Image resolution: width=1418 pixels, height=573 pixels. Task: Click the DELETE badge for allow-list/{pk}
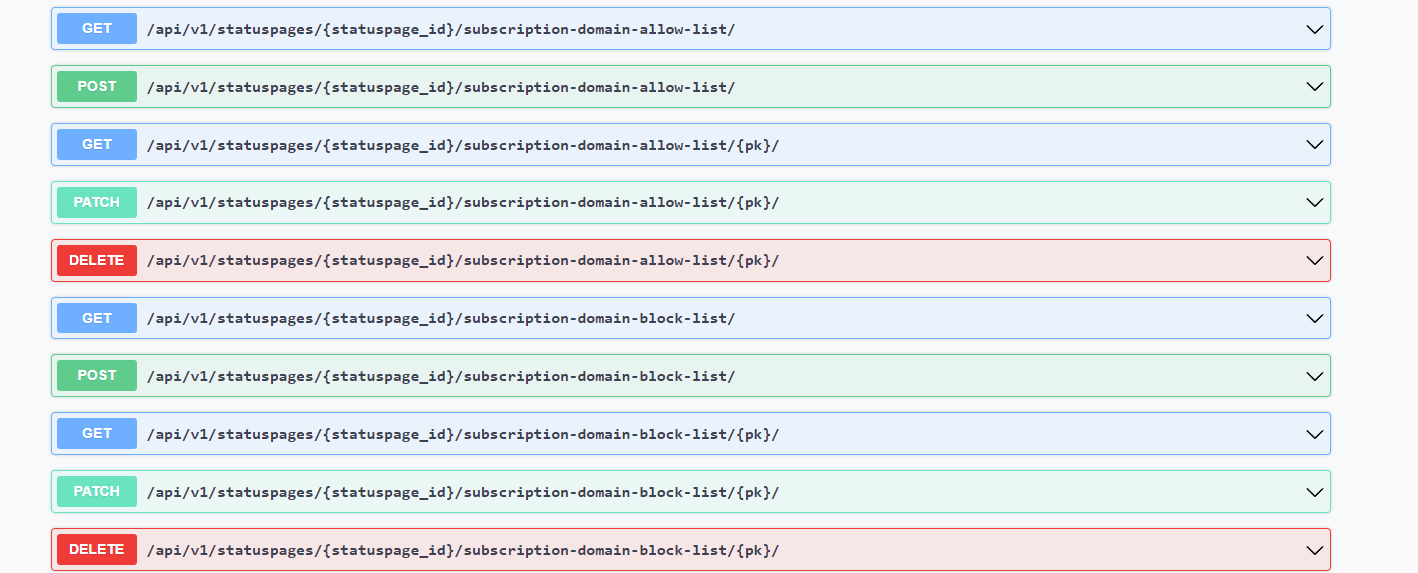[97, 261]
